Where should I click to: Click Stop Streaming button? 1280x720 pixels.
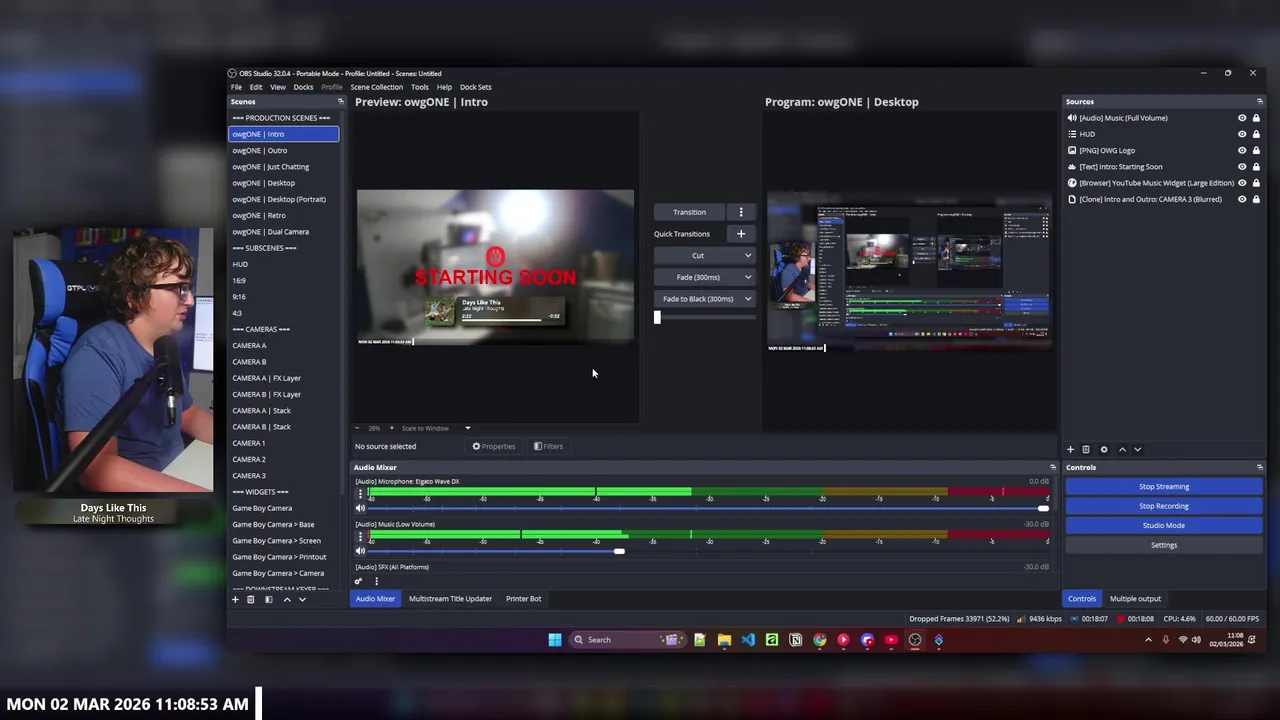click(x=1164, y=487)
